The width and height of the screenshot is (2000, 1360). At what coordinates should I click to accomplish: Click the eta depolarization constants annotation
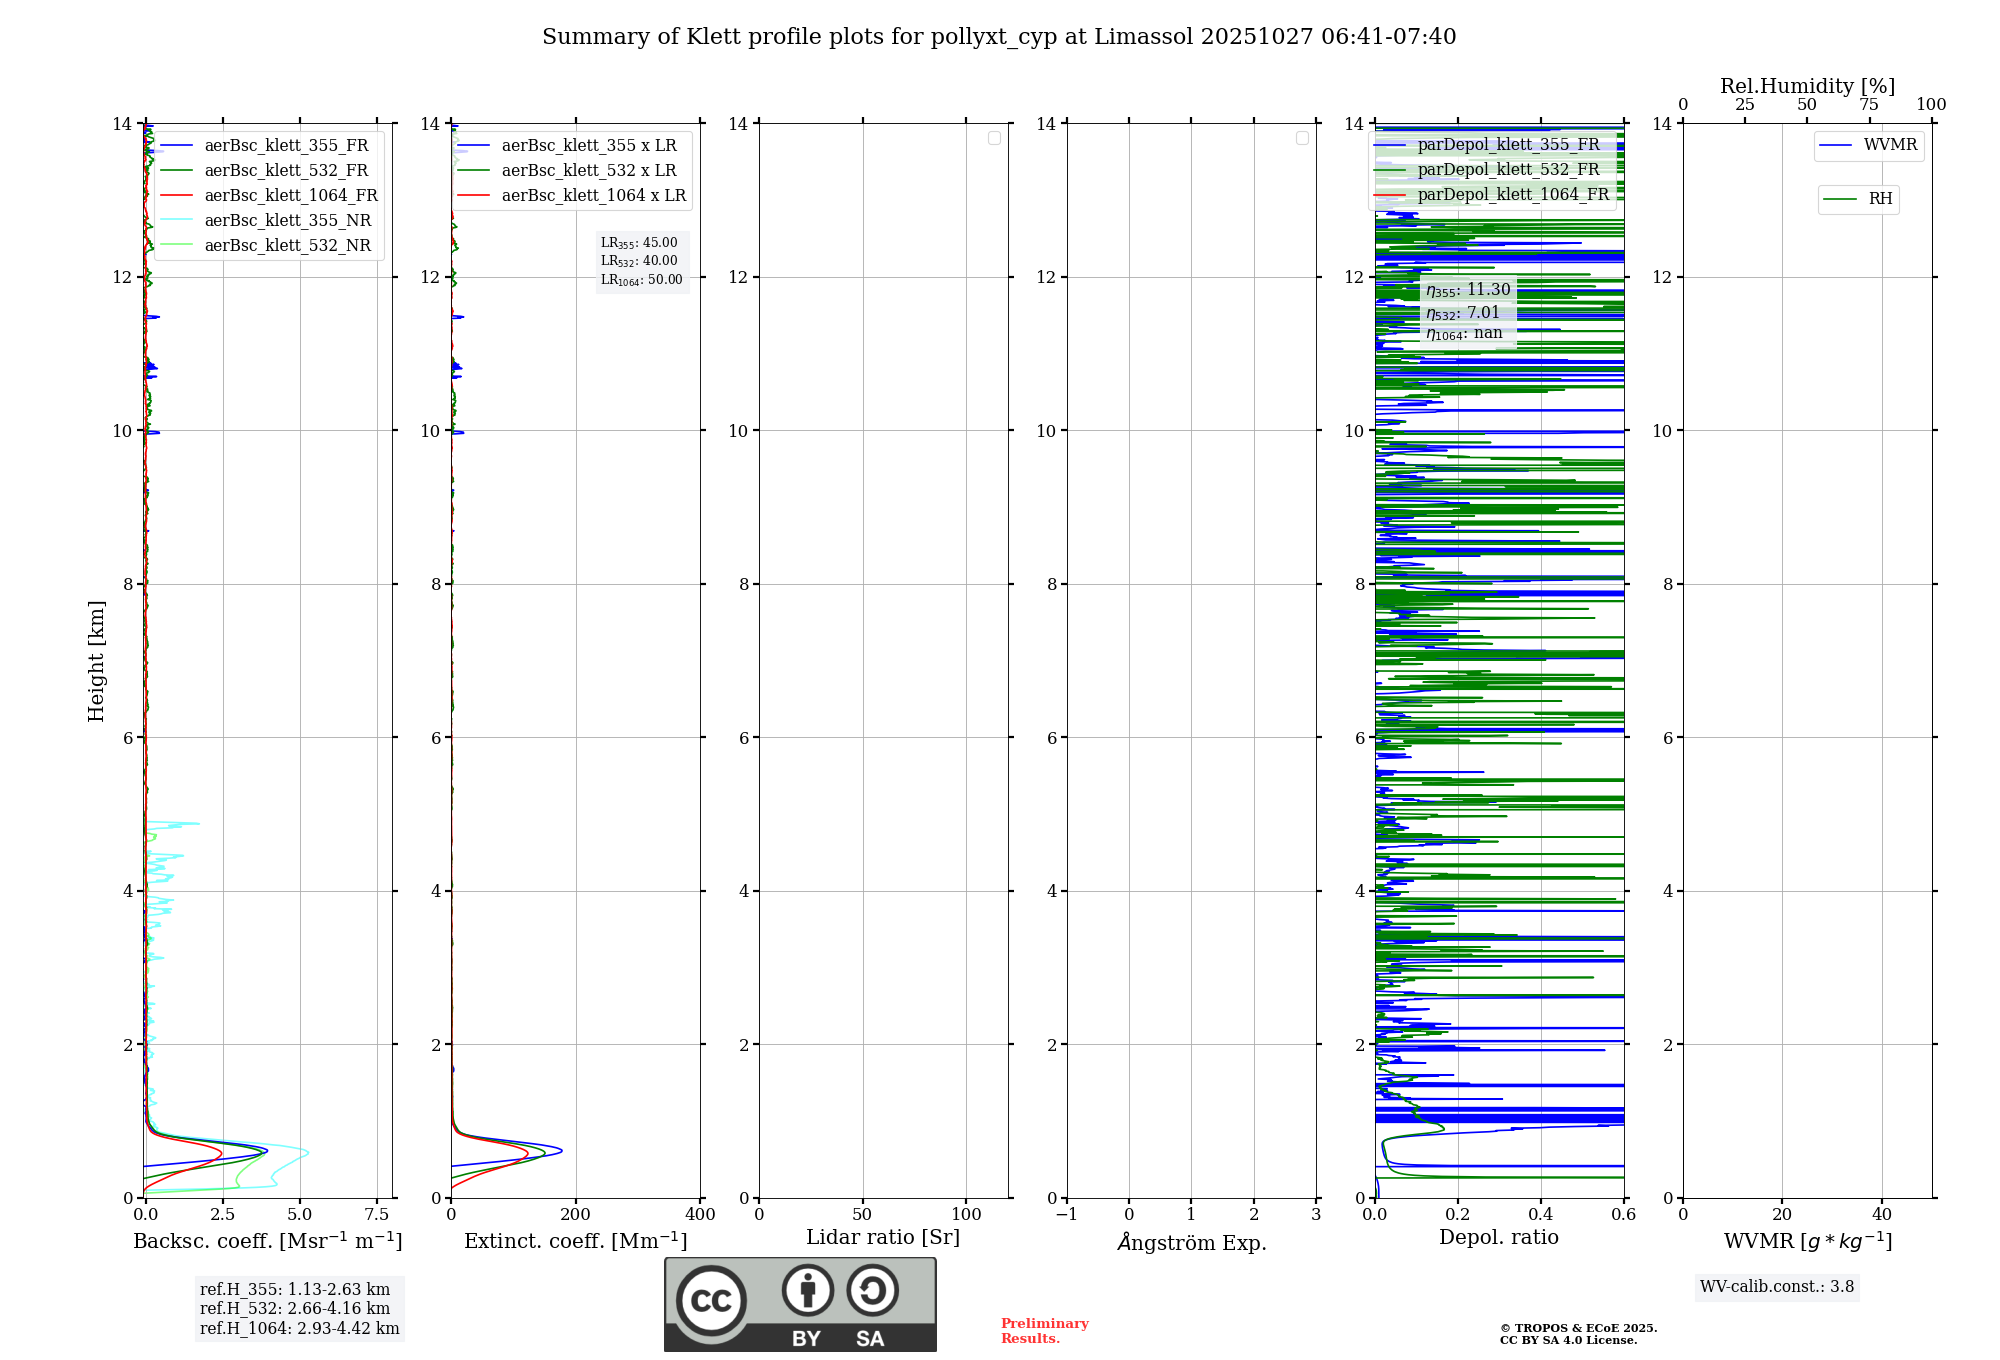1467,311
